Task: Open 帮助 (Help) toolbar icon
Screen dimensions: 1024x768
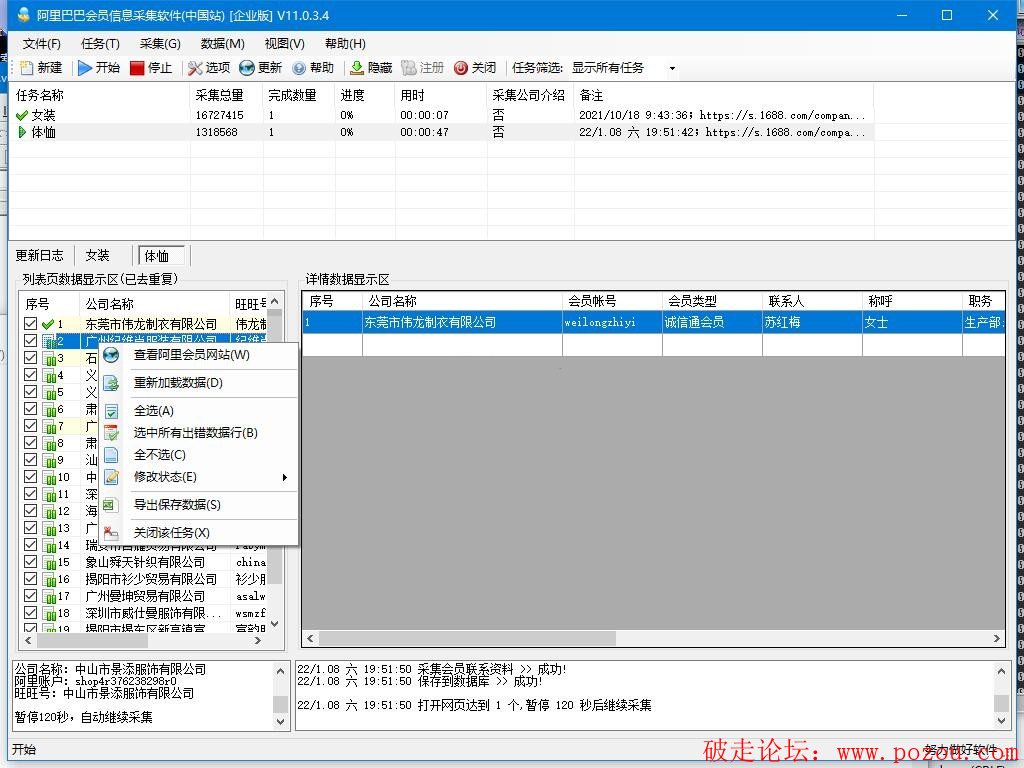Action: coord(299,68)
